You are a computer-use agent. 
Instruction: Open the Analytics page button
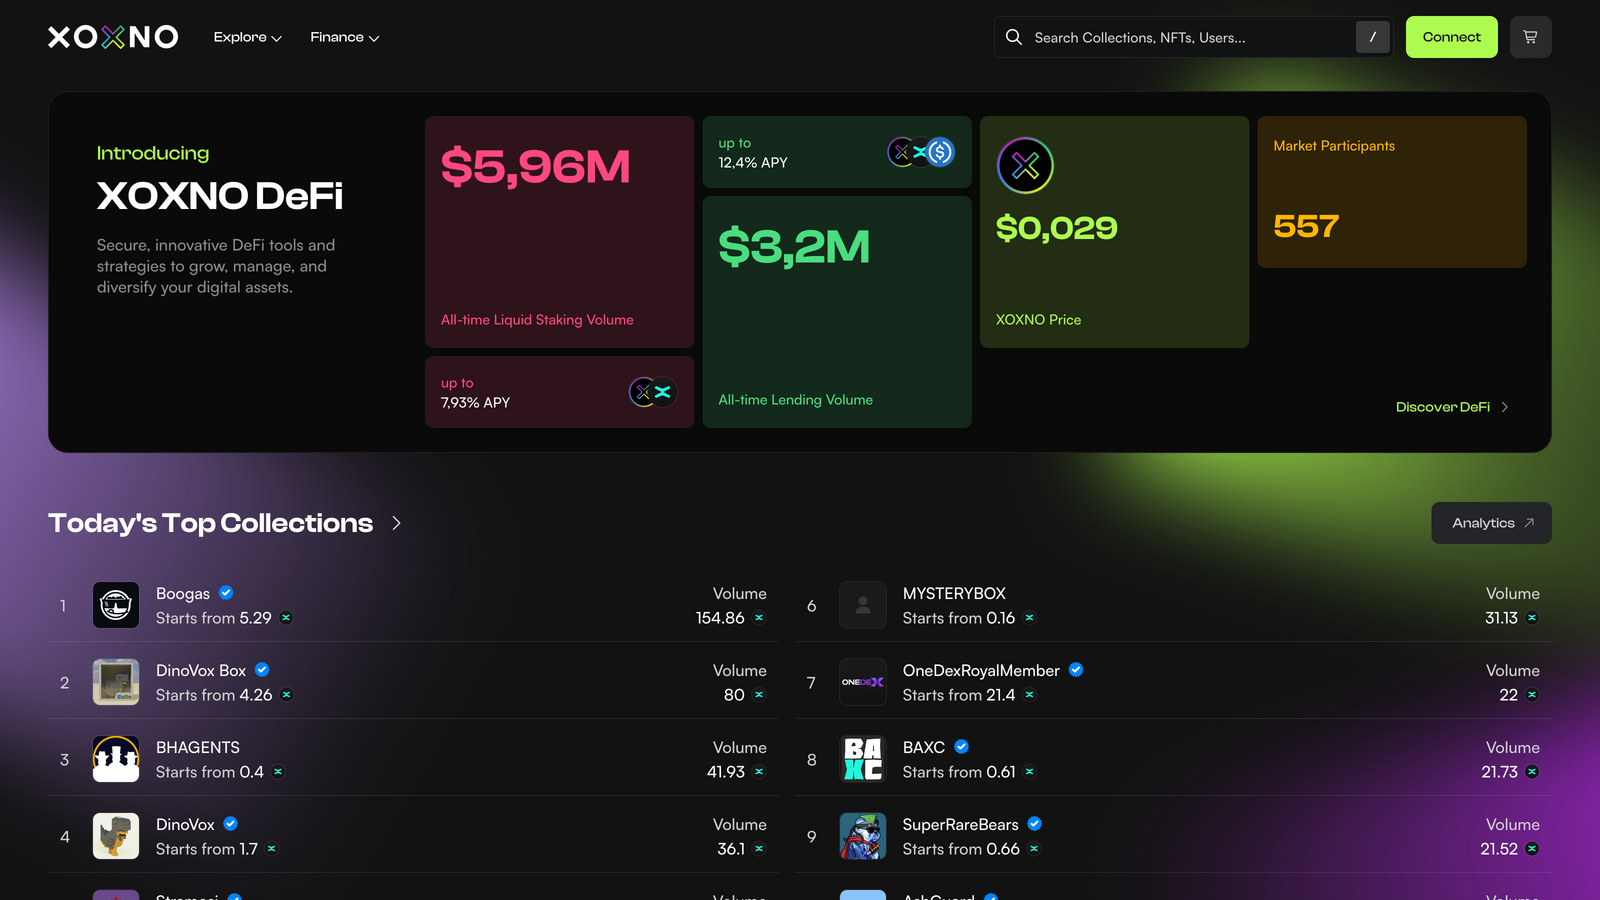coord(1491,523)
